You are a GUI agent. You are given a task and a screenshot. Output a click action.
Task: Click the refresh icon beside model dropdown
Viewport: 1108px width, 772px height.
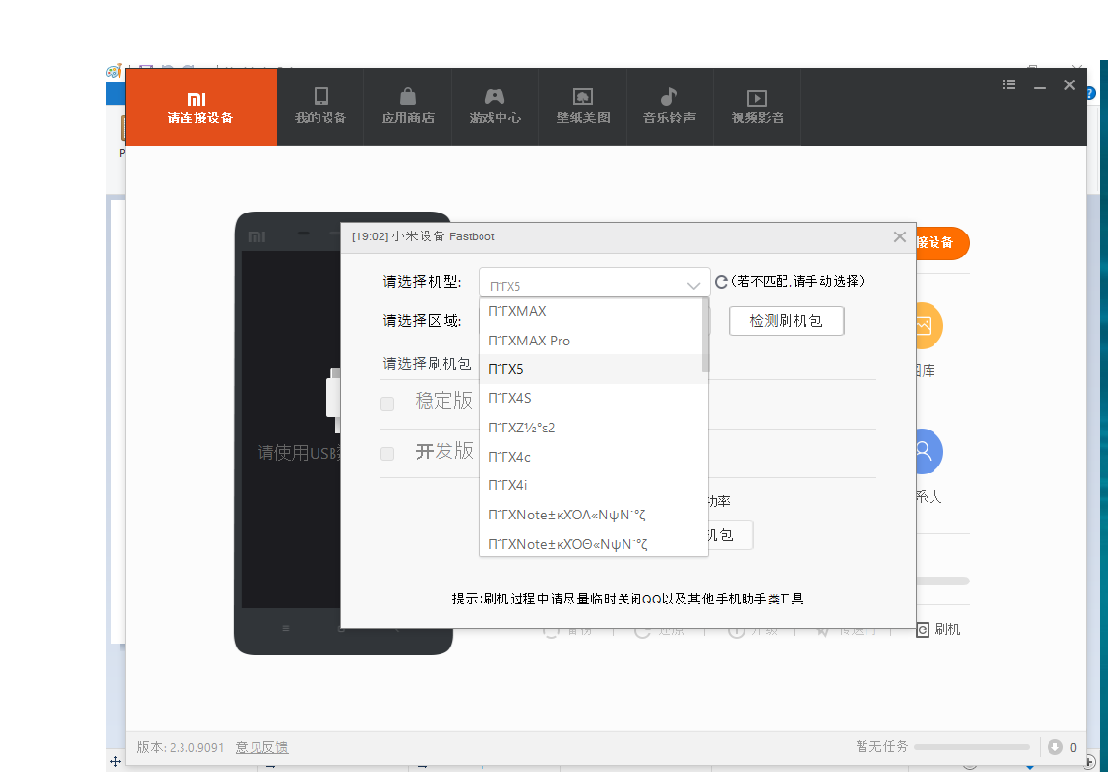(x=721, y=283)
